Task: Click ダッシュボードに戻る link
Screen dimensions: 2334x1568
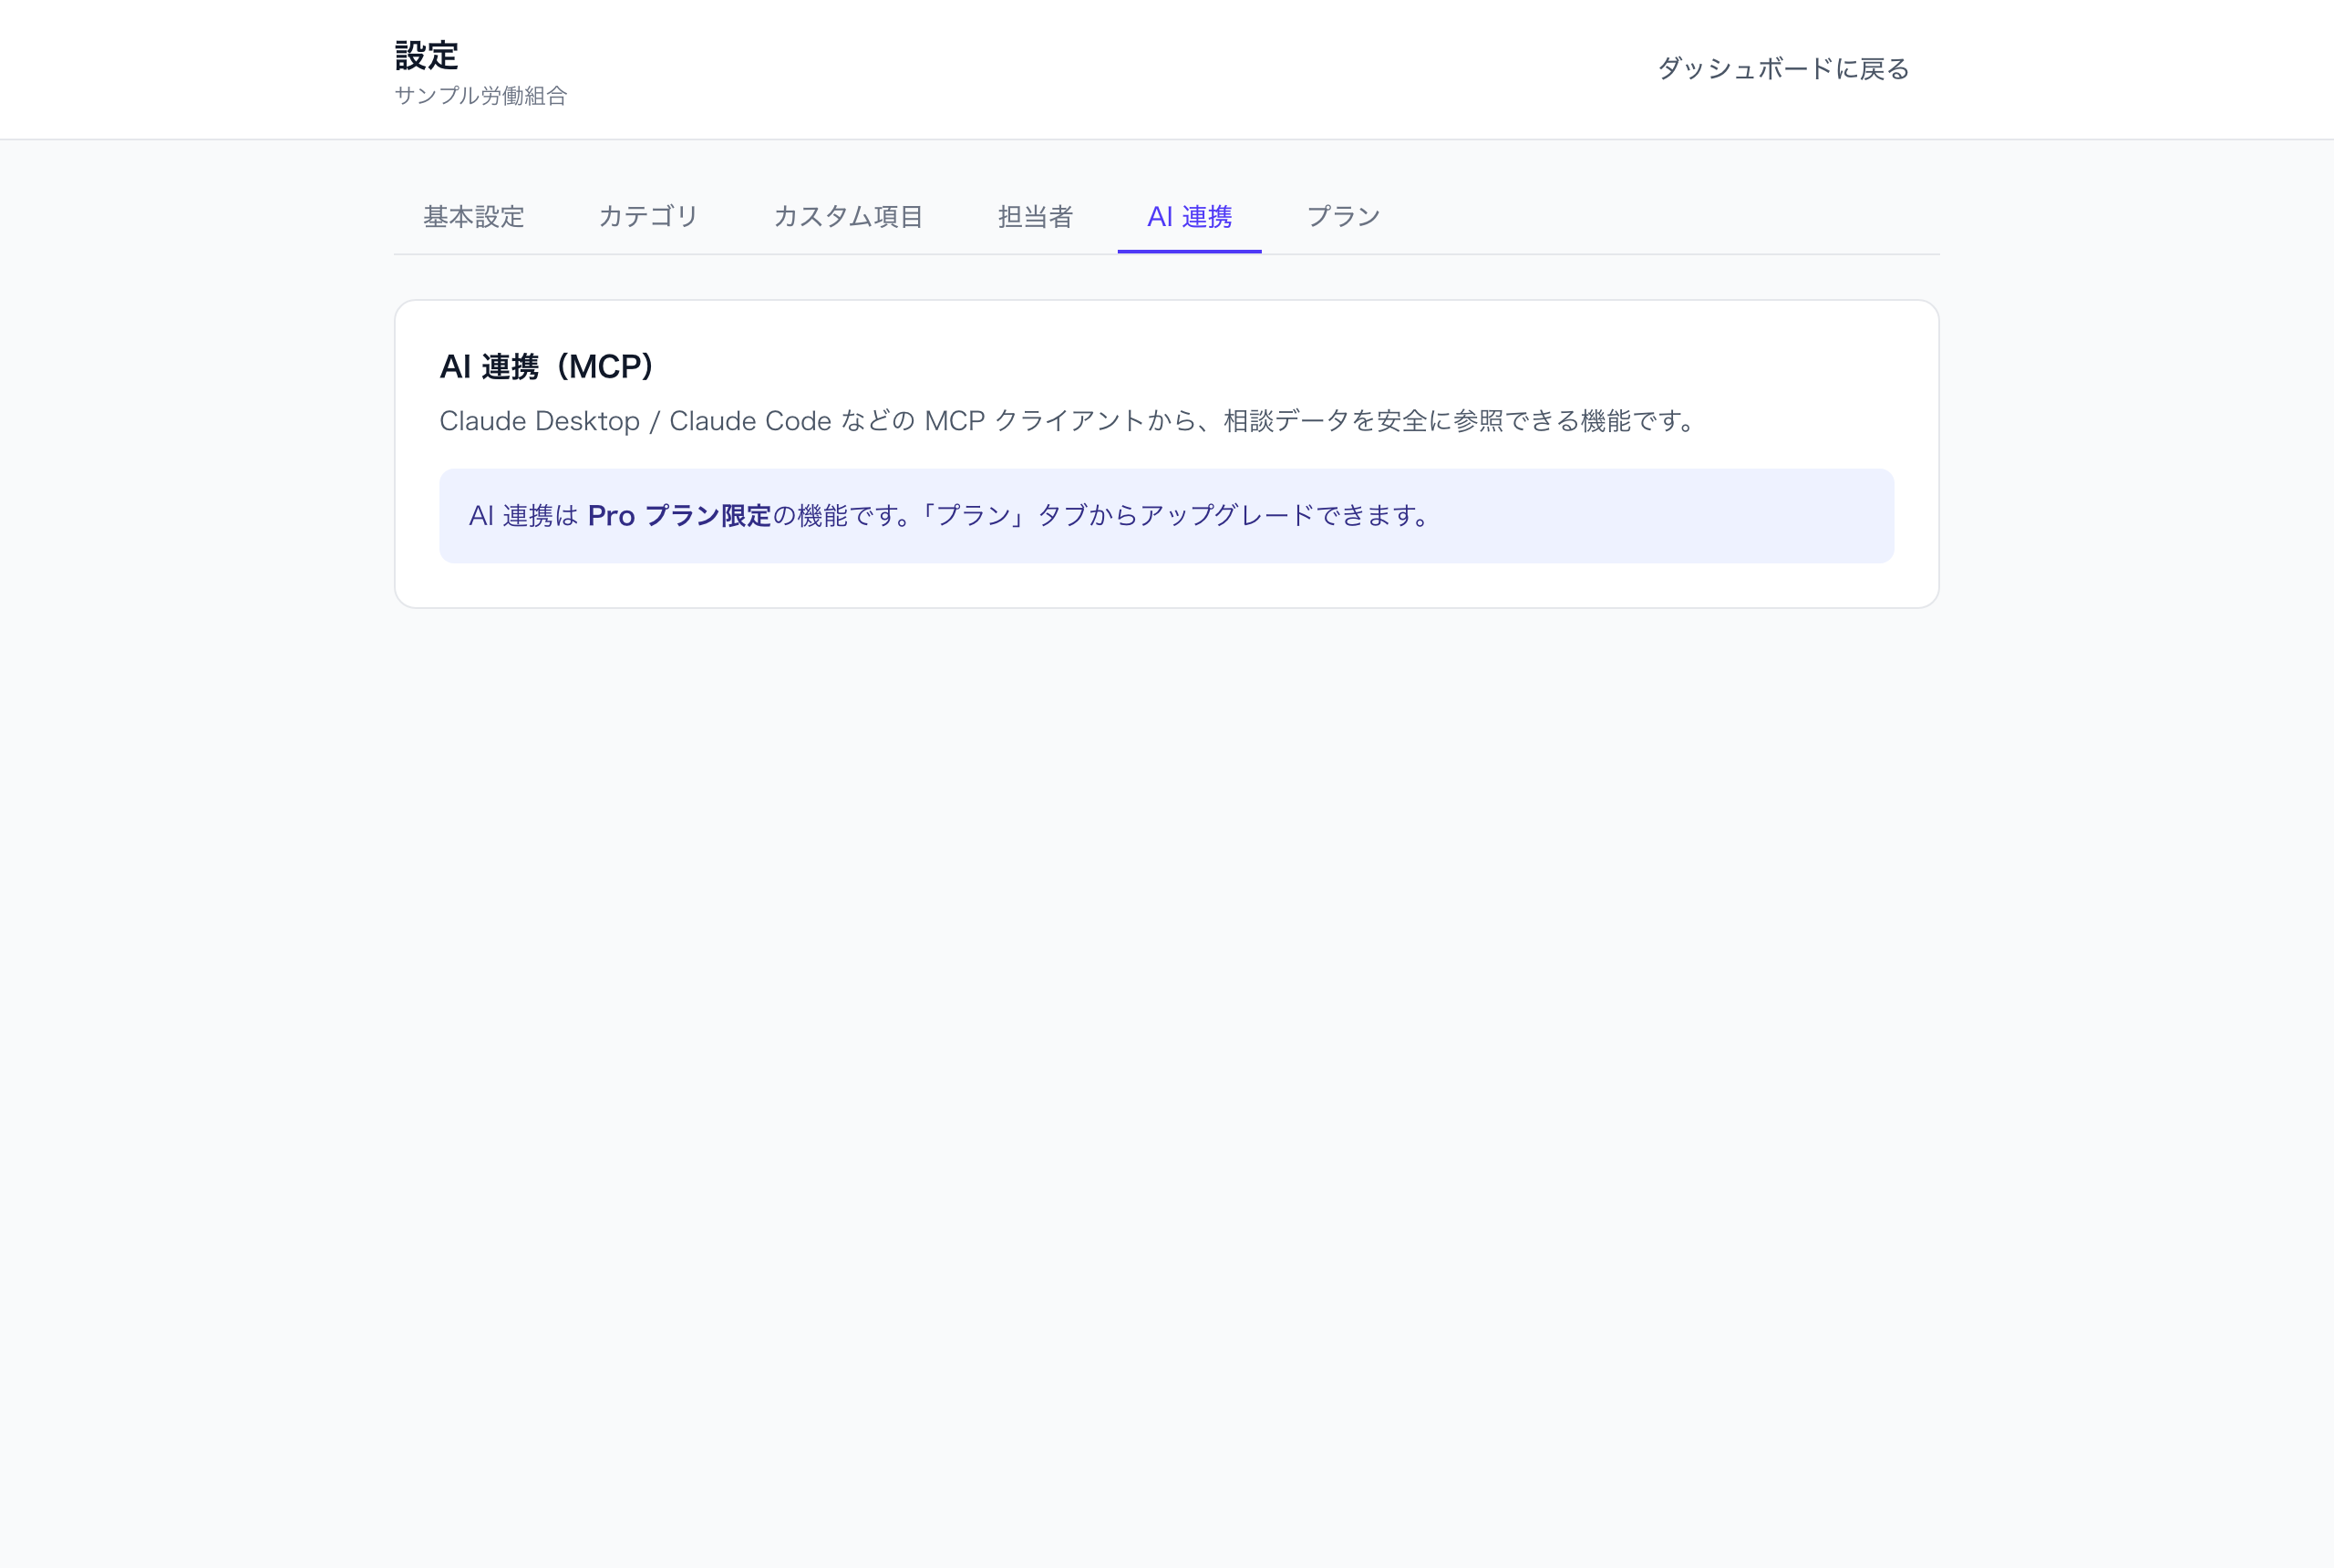Action: coord(1783,69)
